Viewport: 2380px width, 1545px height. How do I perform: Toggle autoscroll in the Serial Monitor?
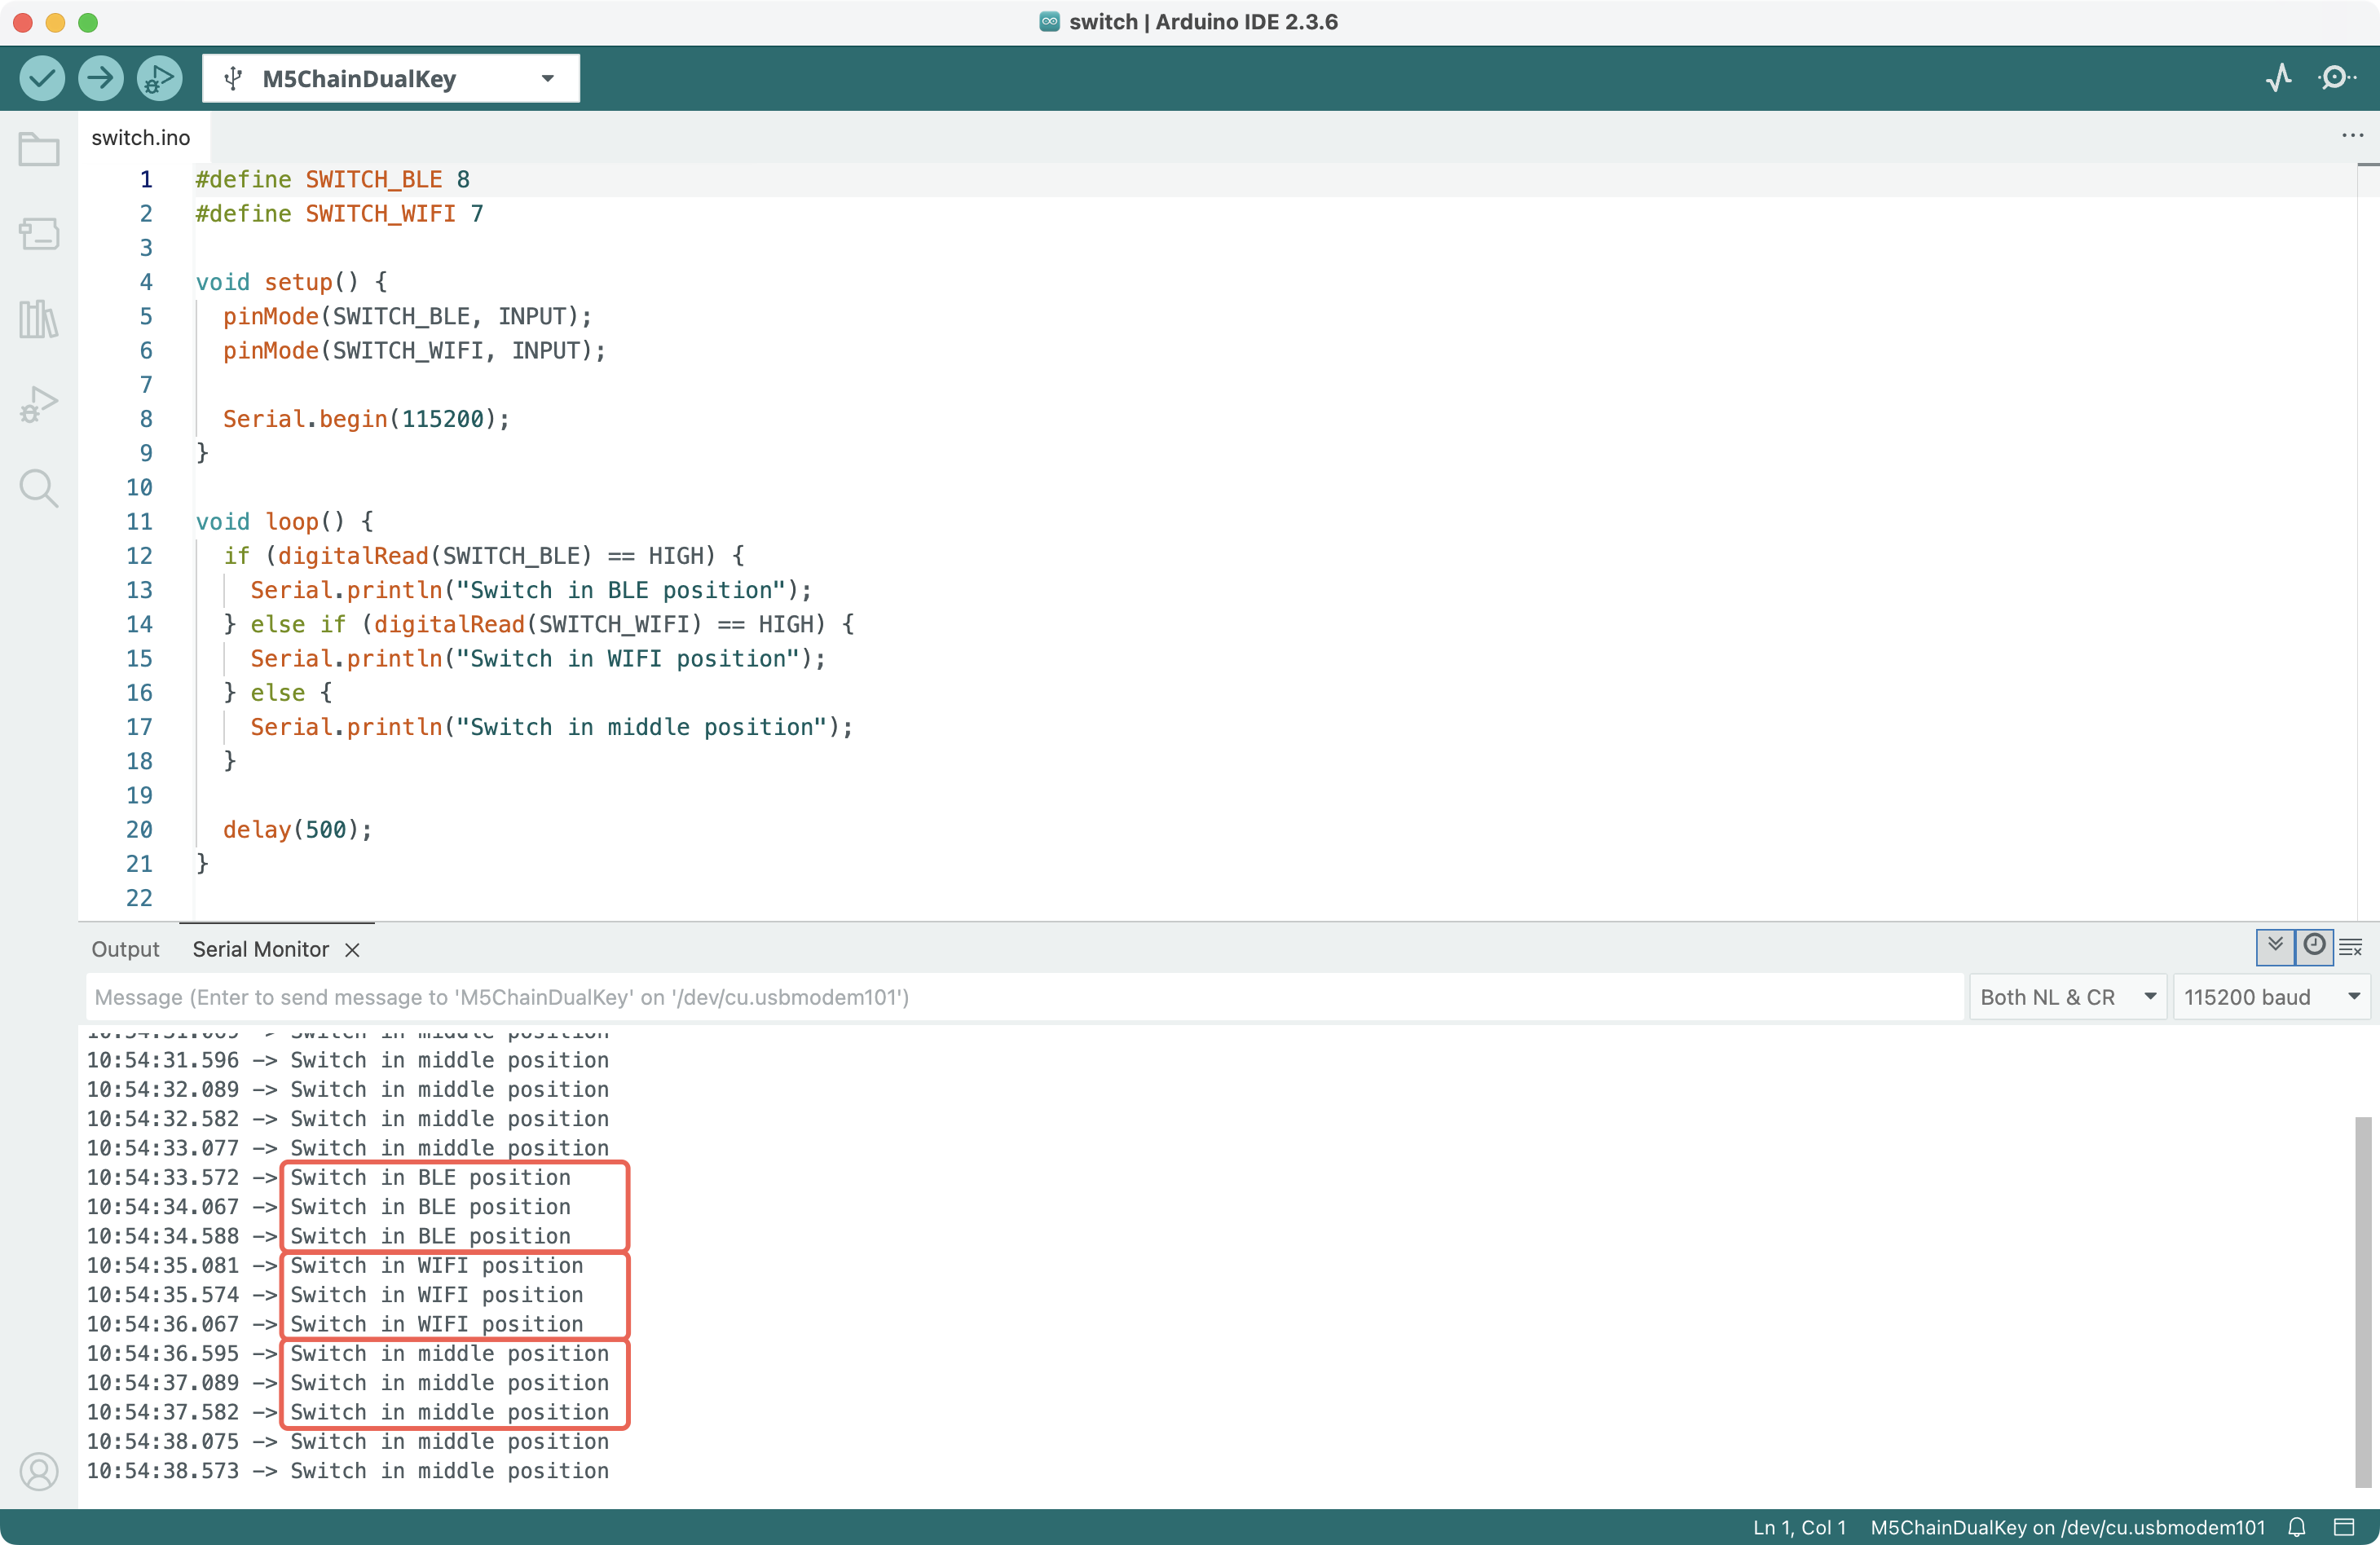pos(2275,946)
